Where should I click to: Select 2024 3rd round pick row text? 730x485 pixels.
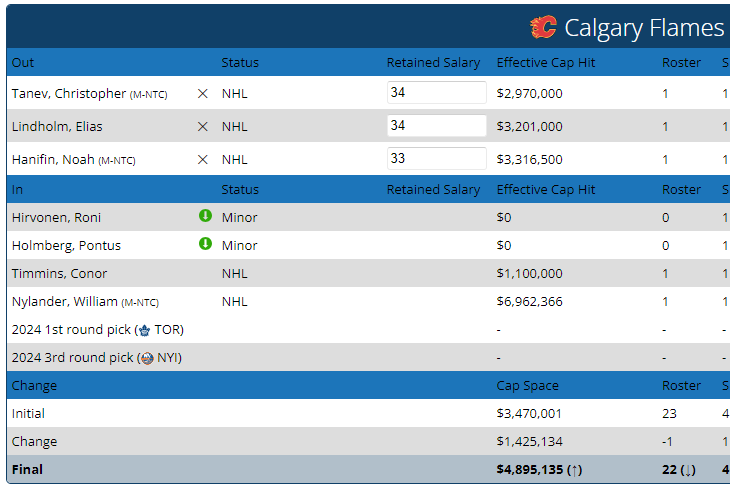(x=97, y=357)
